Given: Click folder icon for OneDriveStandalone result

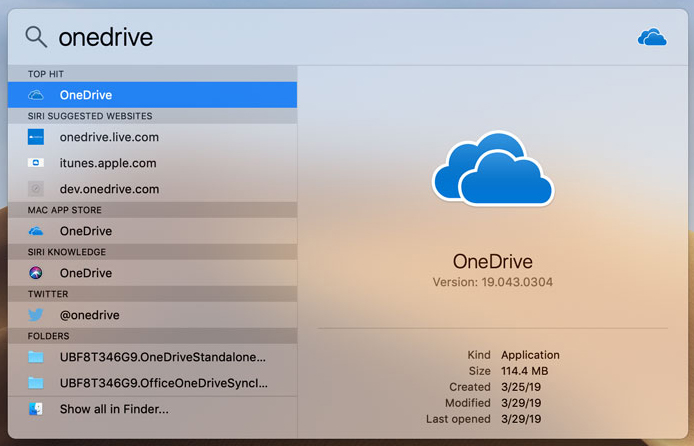Looking at the screenshot, I should [36, 357].
